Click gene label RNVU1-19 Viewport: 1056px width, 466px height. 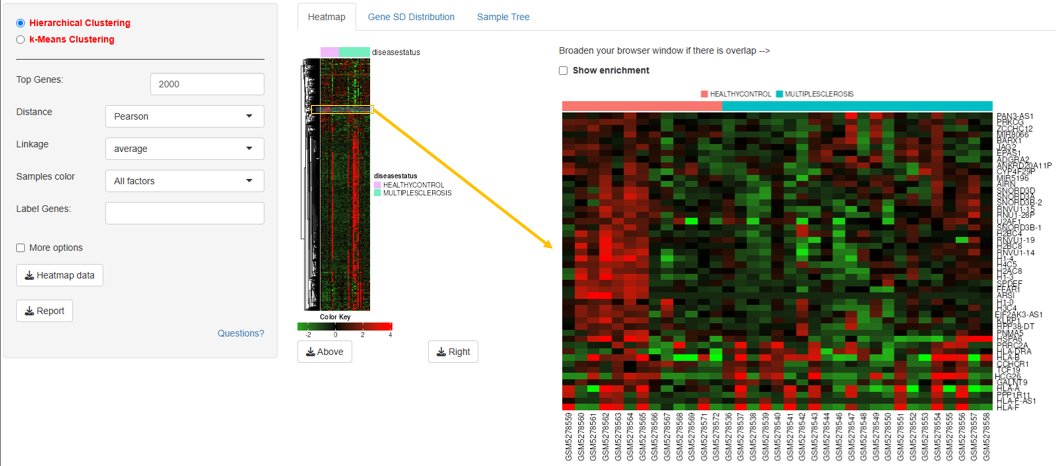(x=1016, y=240)
